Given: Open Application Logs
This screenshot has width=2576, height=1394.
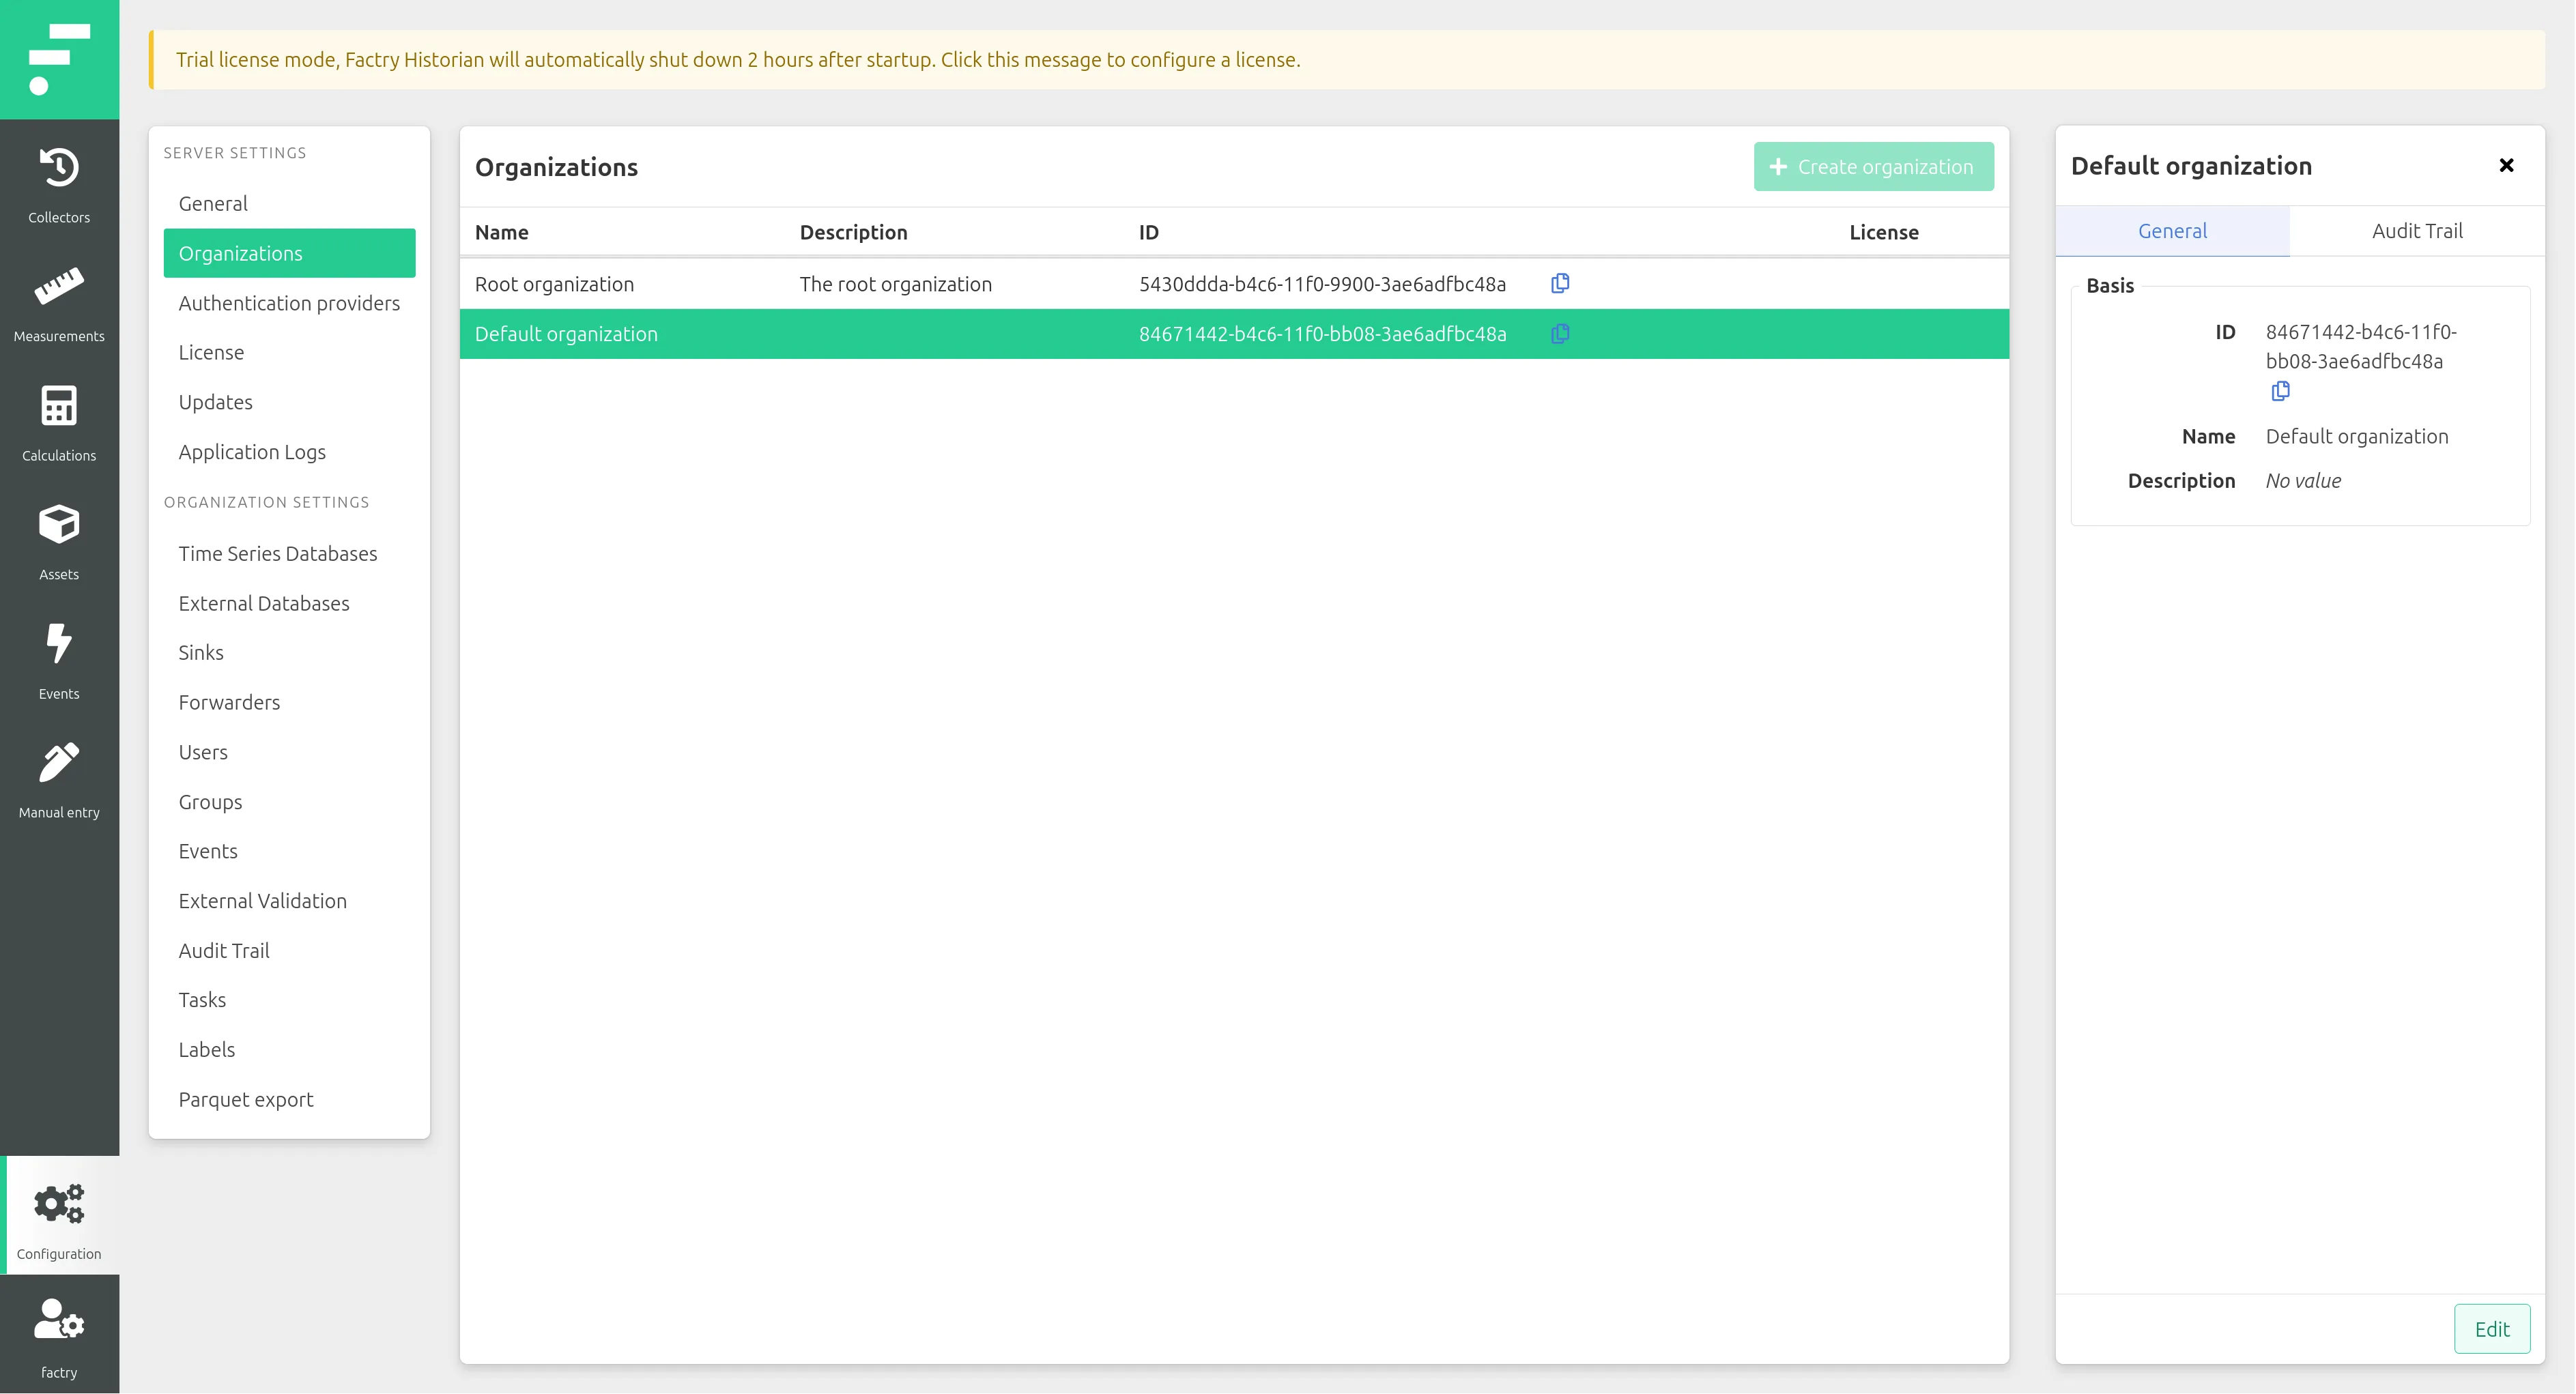Looking at the screenshot, I should click(x=289, y=452).
